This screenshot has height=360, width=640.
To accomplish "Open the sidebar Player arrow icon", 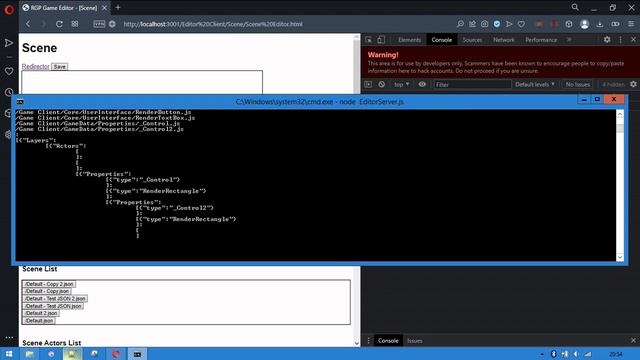I will point(9,43).
